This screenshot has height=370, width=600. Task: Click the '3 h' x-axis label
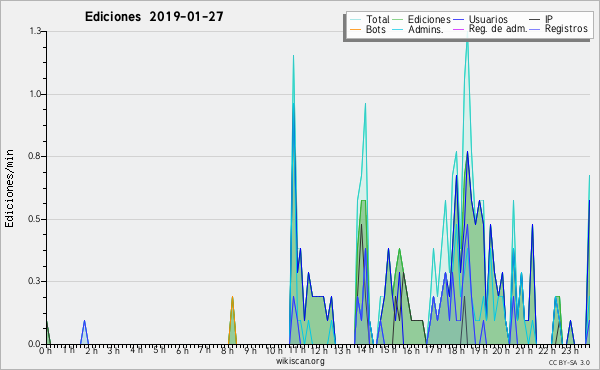coord(113,351)
